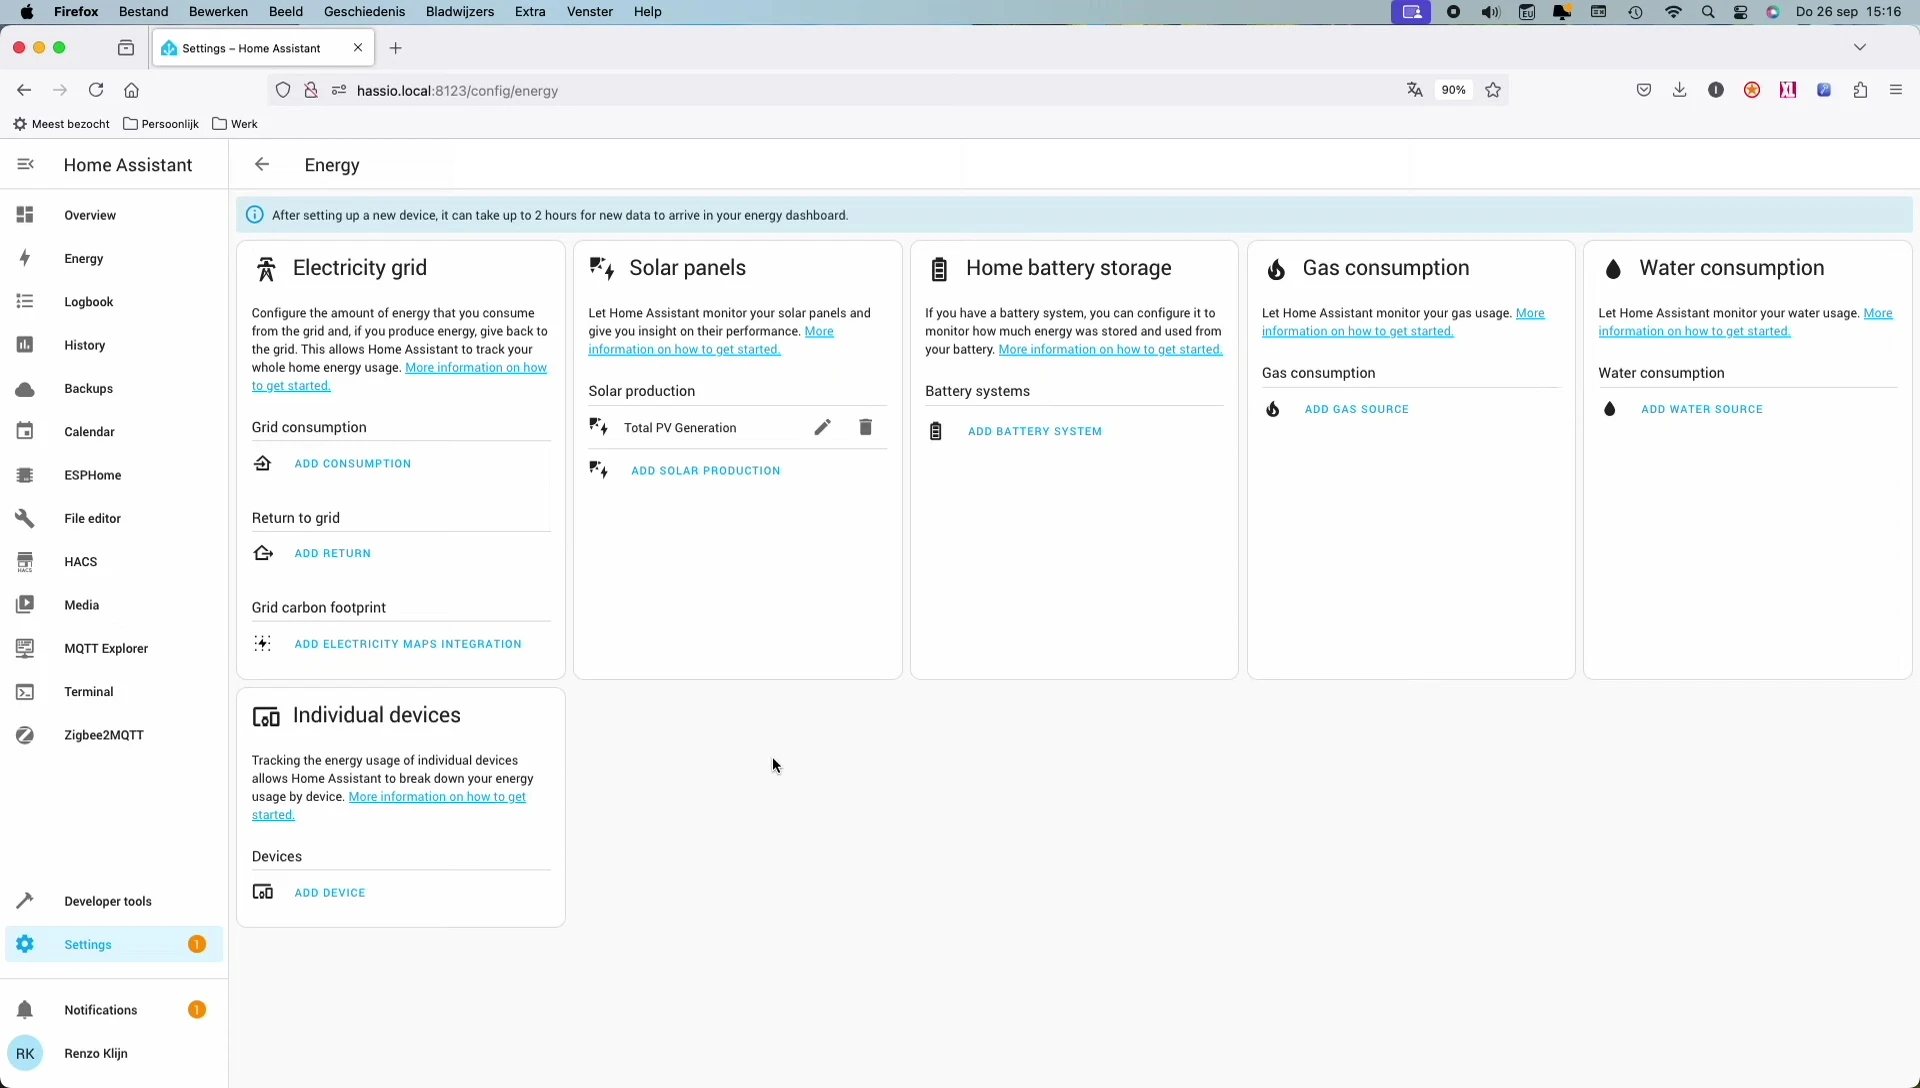Screen dimensions: 1920x1088
Task: Open the Werk bookmarks folder
Action: pos(235,124)
